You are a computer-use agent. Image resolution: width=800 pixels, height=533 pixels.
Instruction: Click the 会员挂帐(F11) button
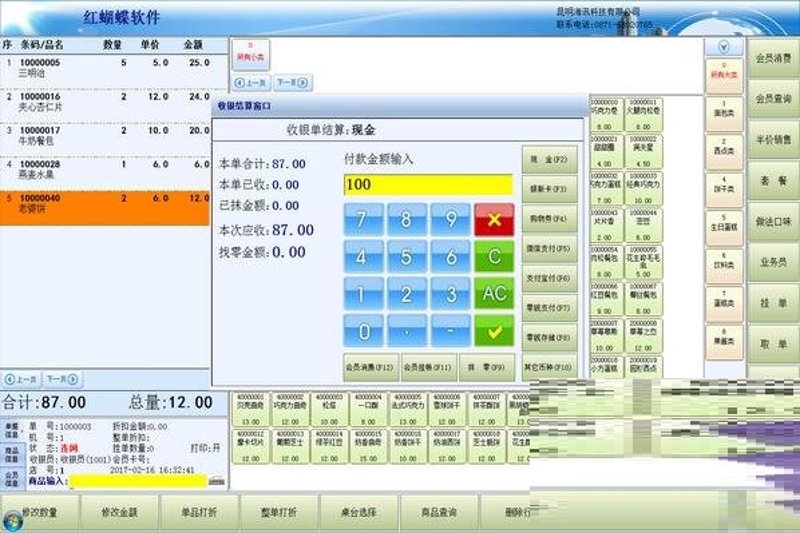tap(428, 367)
